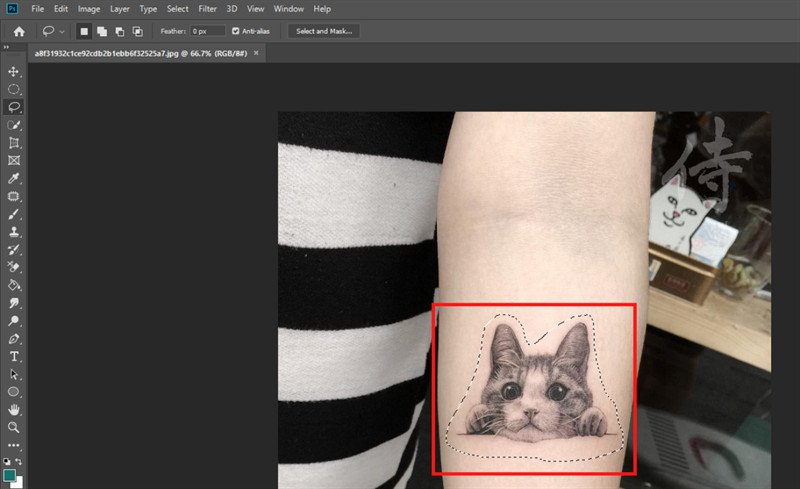Enable Intersect with selection mode

pos(136,31)
